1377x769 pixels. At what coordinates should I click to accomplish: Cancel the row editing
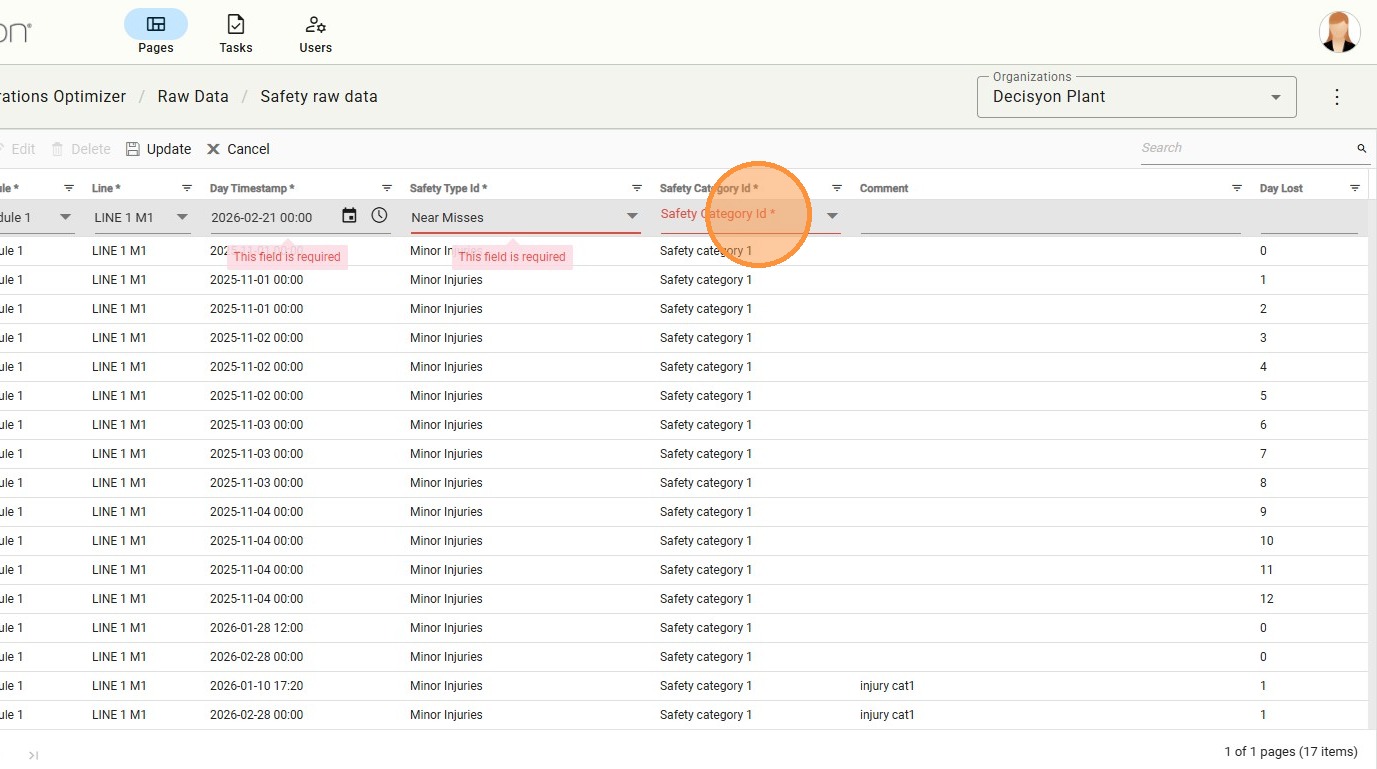(x=238, y=149)
